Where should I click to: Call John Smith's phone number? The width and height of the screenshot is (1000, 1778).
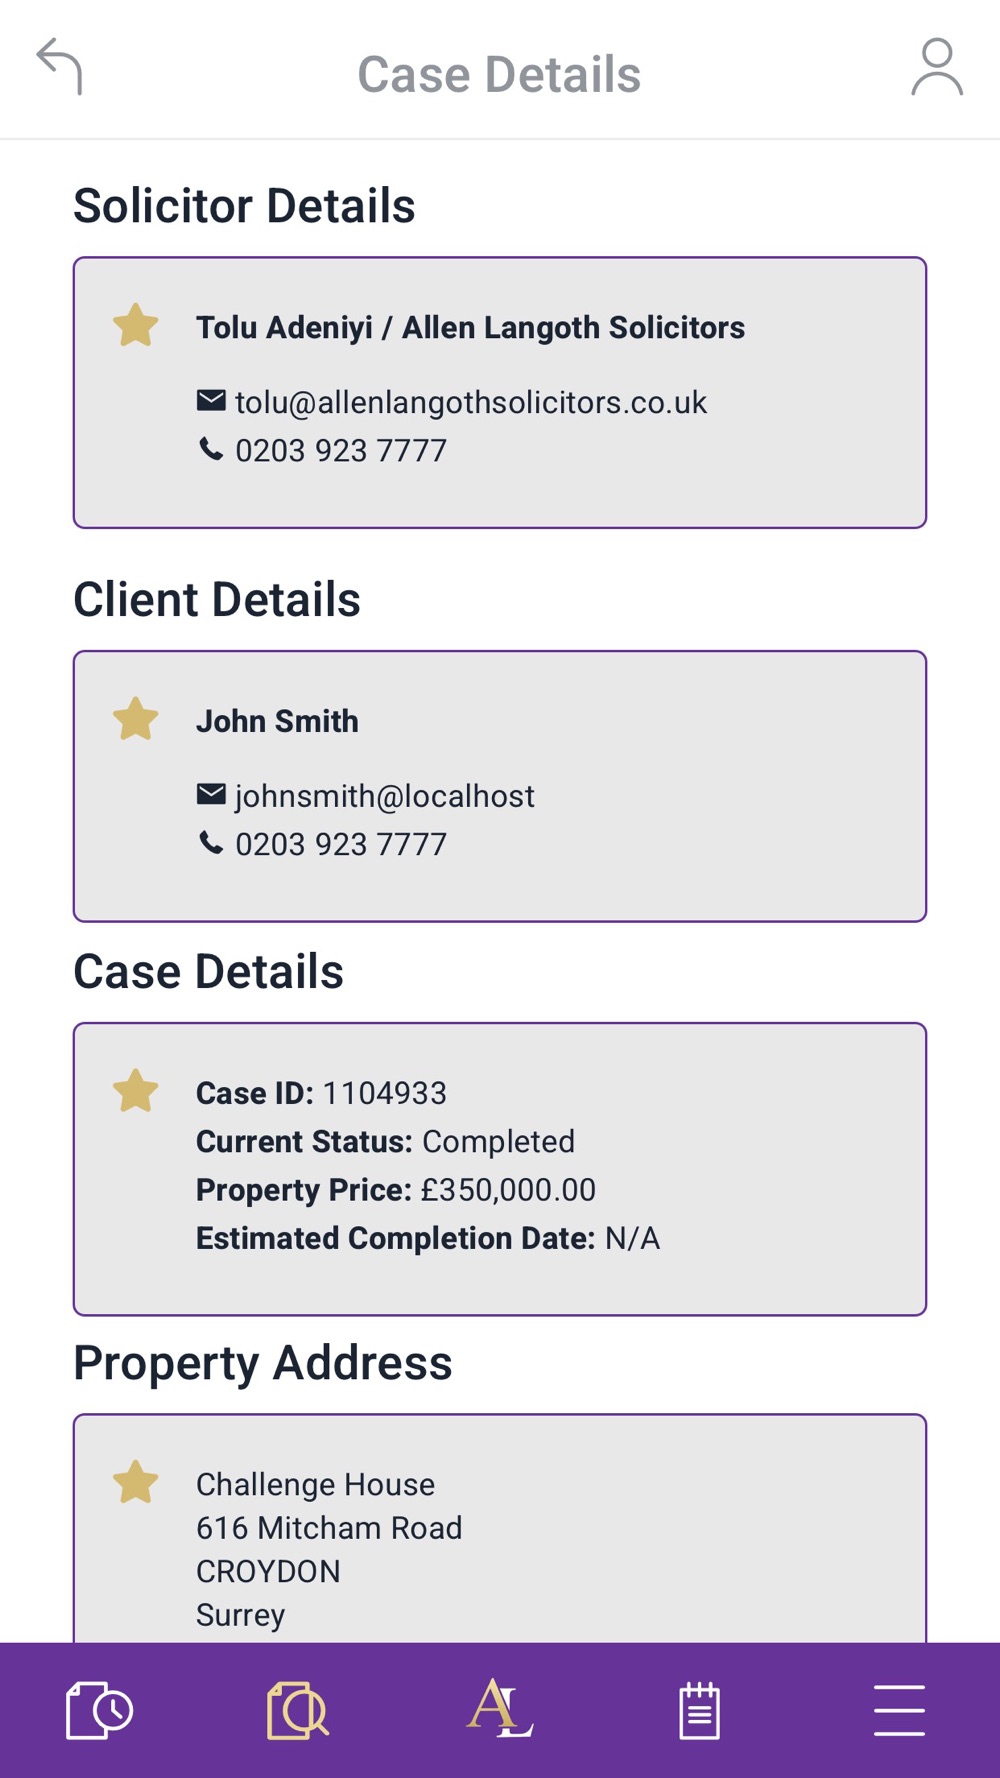click(340, 845)
